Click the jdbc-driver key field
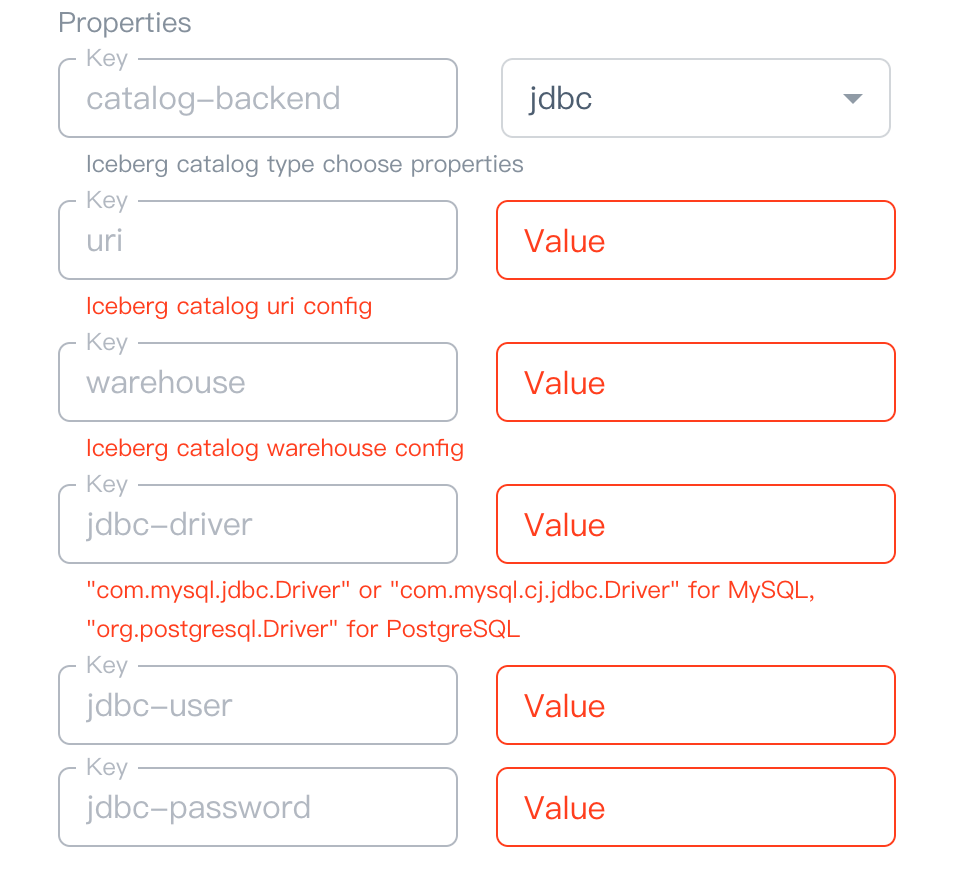 257,524
